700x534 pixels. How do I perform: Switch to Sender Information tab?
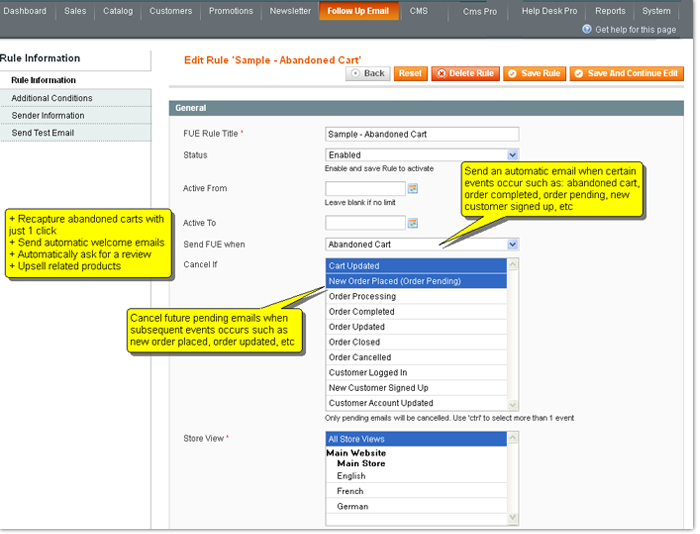(76, 116)
